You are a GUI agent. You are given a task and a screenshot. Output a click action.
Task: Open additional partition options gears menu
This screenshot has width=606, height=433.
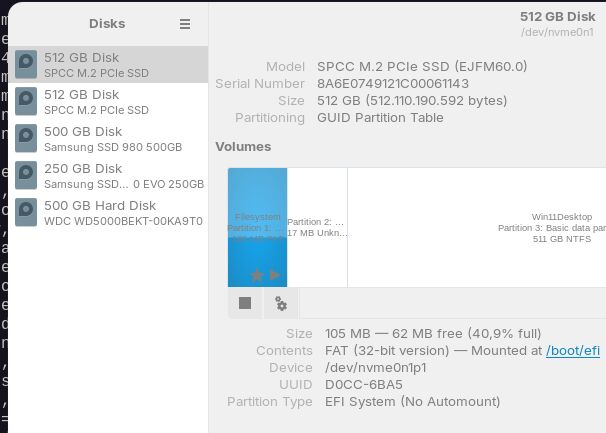tap(281, 303)
